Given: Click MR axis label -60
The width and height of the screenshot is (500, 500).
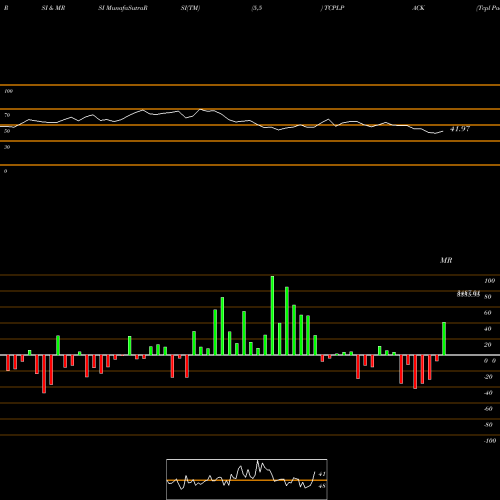Looking at the screenshot, I should (x=488, y=409).
